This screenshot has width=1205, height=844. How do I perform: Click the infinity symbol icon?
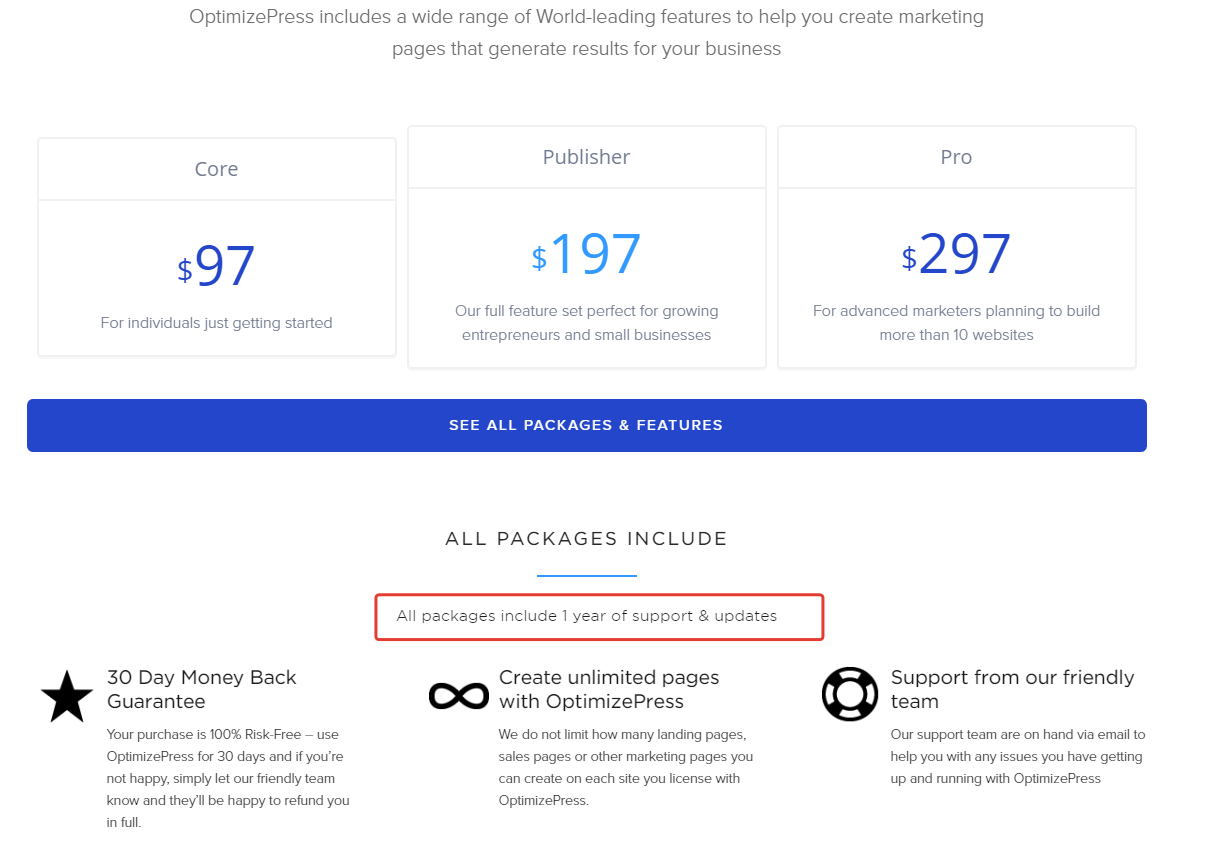click(458, 695)
